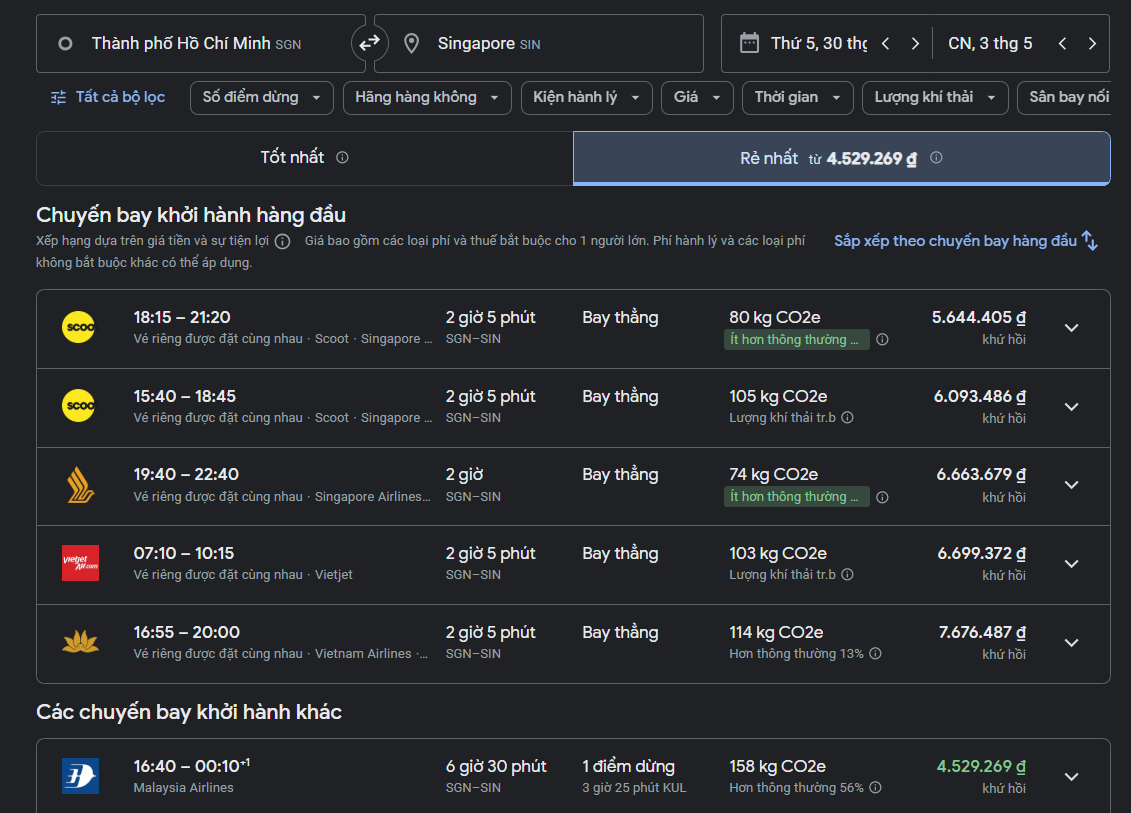Open the Số điểm dừng filter dropdown
The image size is (1131, 813).
coord(261,98)
